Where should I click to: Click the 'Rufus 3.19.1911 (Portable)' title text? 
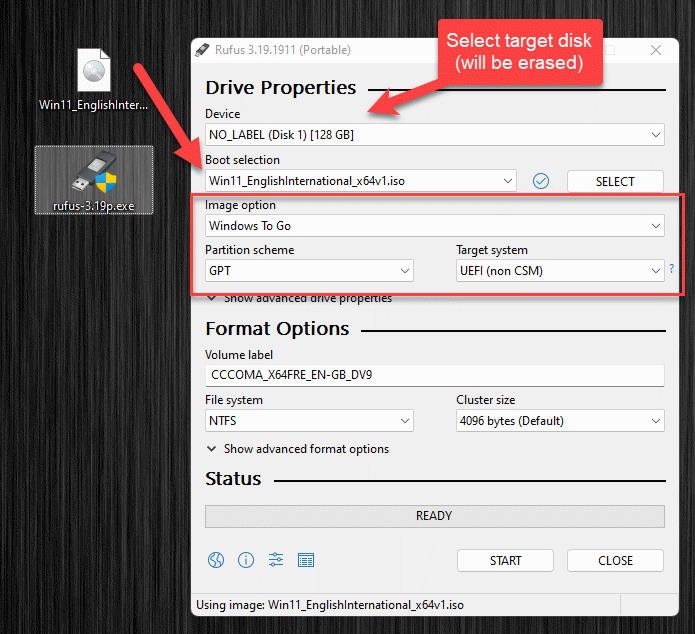[283, 50]
